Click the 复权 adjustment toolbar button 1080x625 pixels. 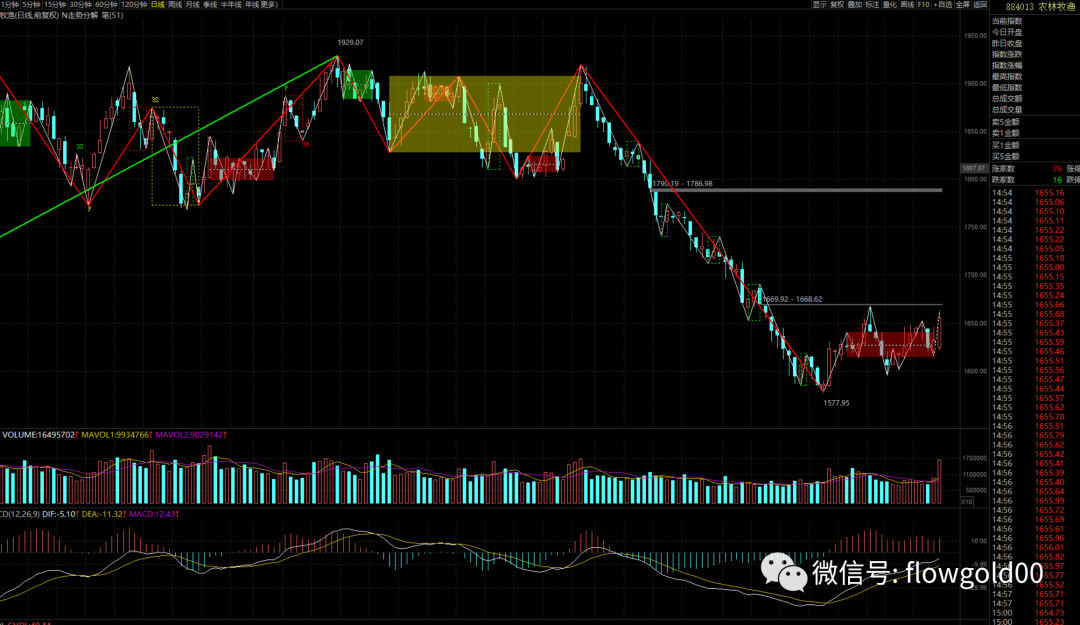(837, 5)
